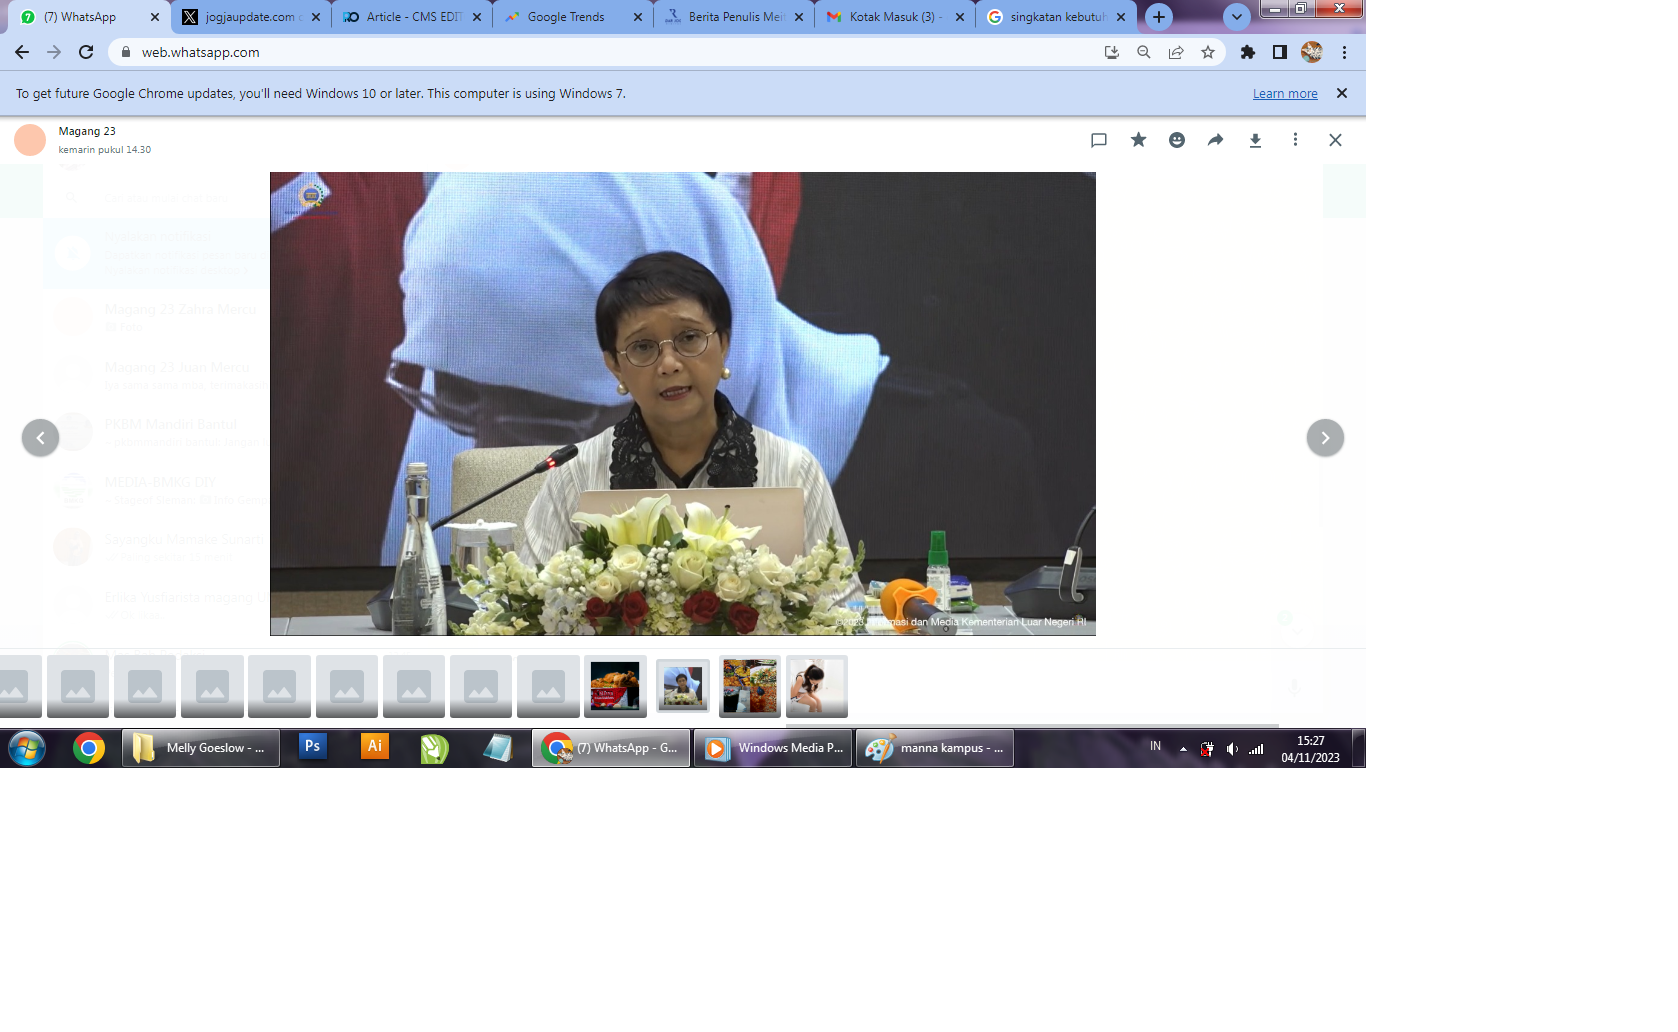Click the install app icon in address bar

[1112, 52]
